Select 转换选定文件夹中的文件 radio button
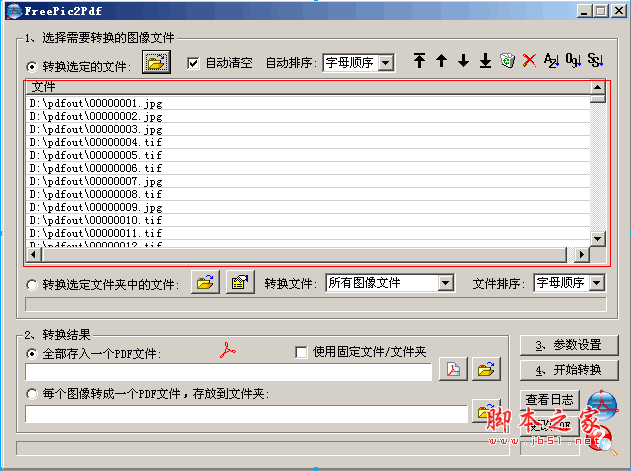This screenshot has width=631, height=471. click(x=32, y=285)
